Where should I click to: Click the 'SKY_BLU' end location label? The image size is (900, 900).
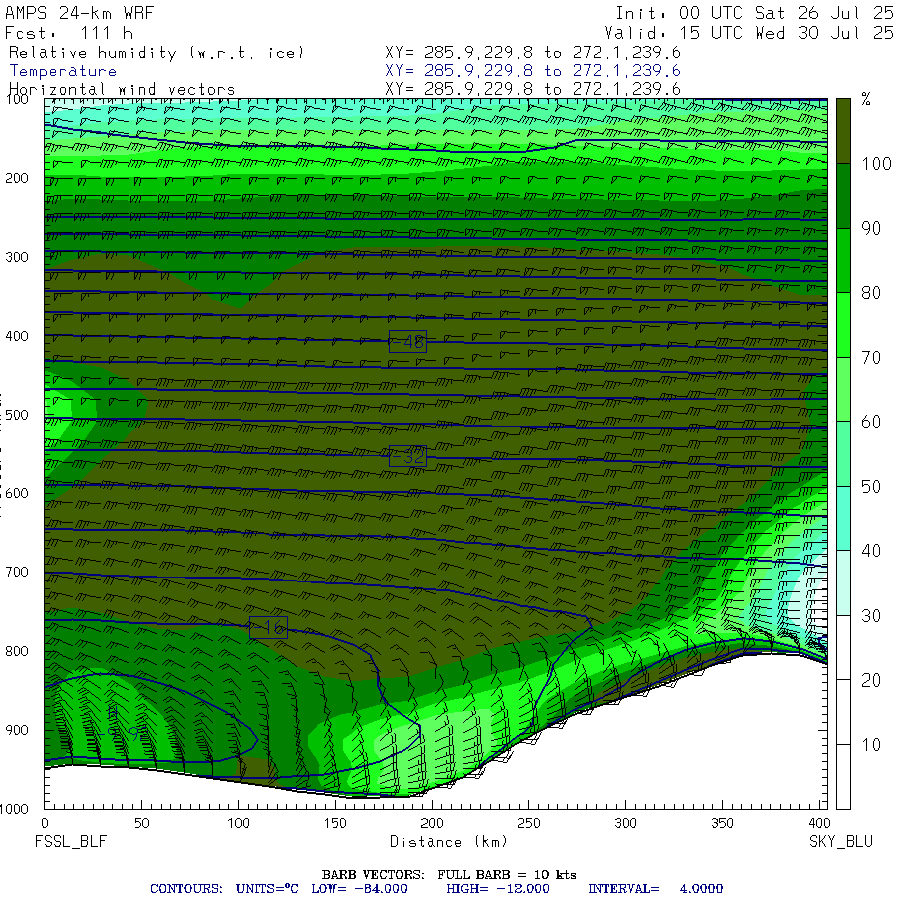[840, 841]
